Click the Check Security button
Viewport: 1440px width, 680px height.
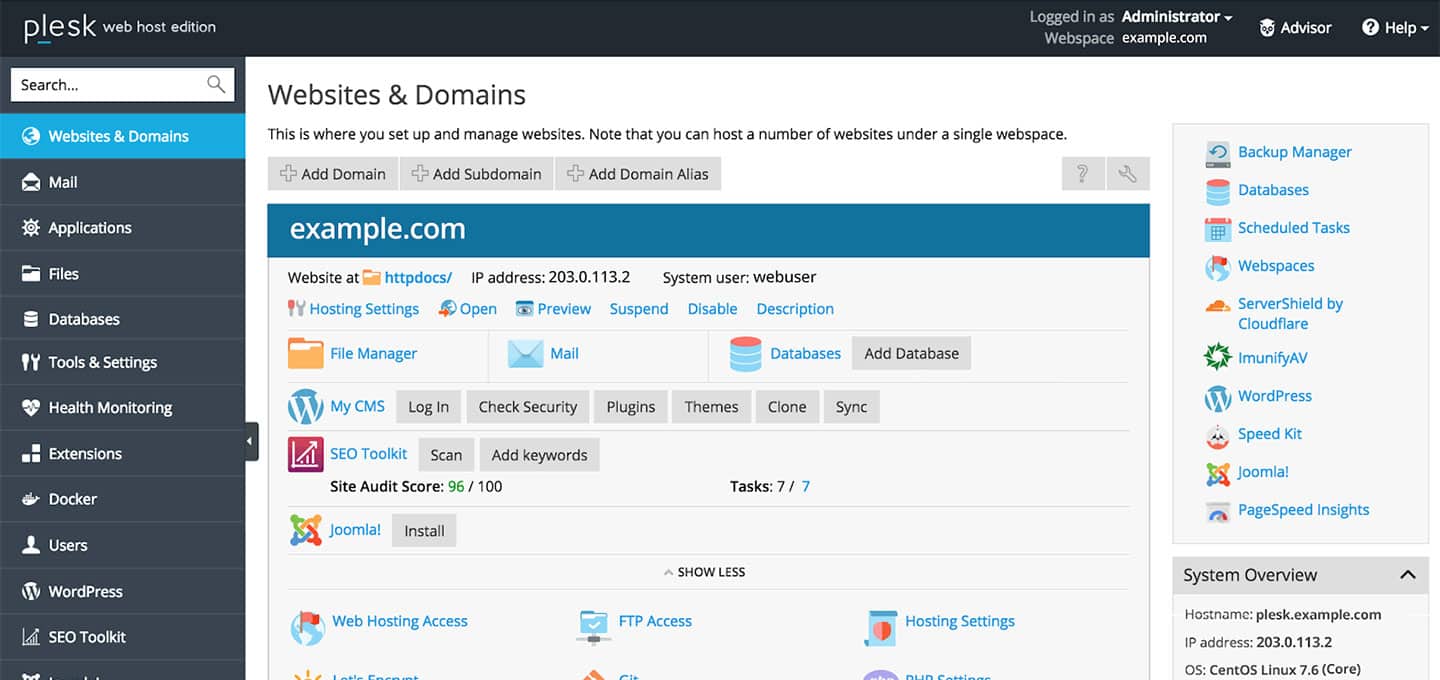click(528, 407)
